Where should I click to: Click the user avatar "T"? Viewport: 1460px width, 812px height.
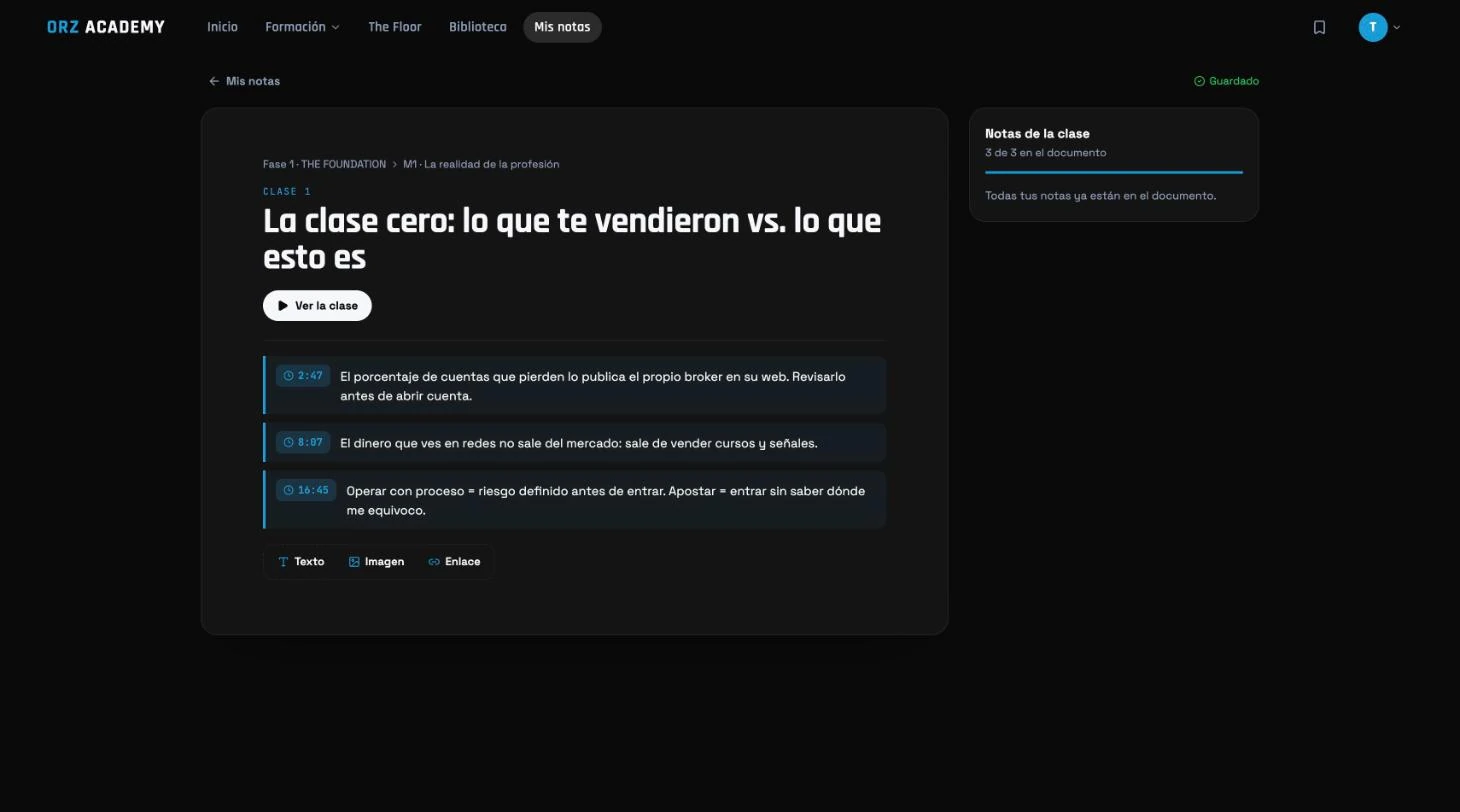point(1373,28)
